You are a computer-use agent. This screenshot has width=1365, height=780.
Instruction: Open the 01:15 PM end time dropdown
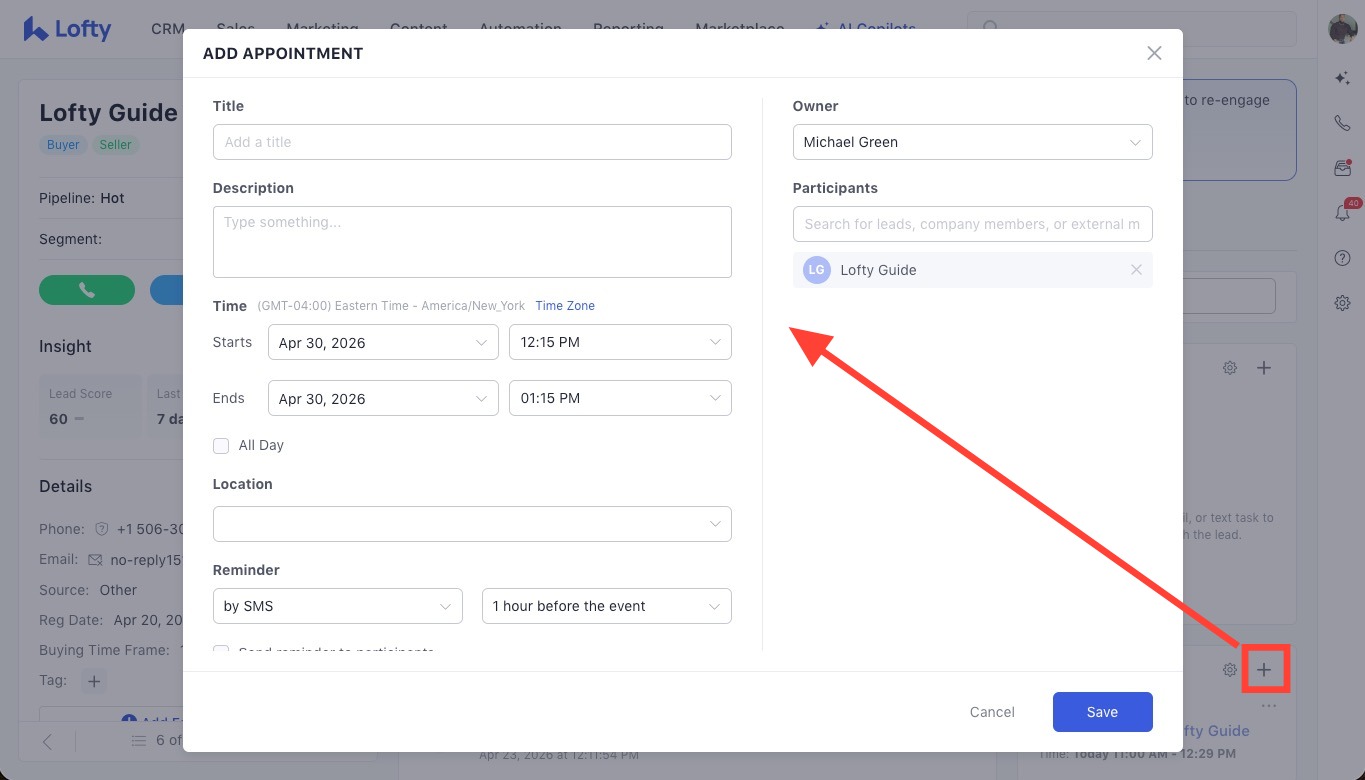pos(620,398)
